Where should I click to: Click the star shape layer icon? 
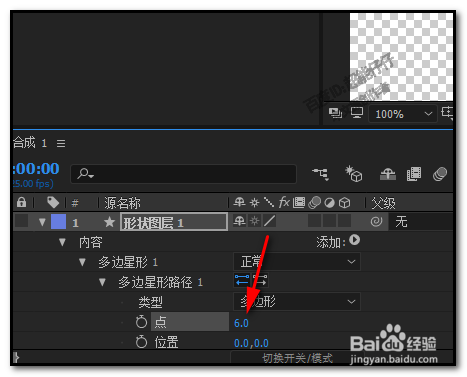click(109, 222)
